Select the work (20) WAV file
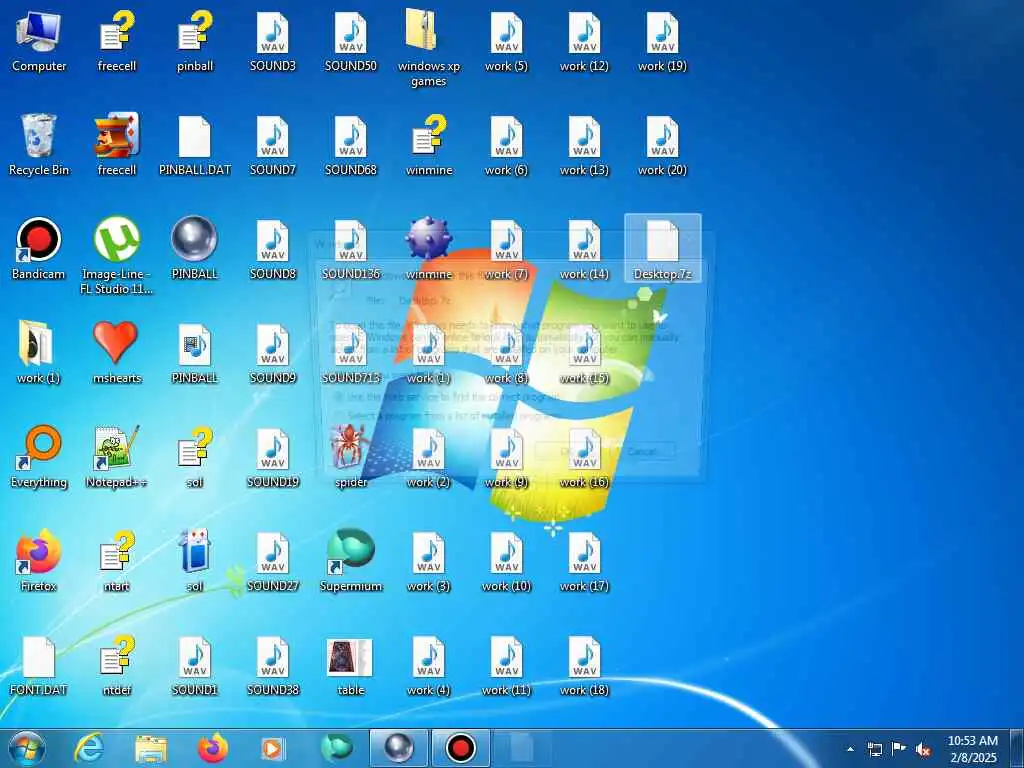This screenshot has height=768, width=1024. [x=663, y=145]
